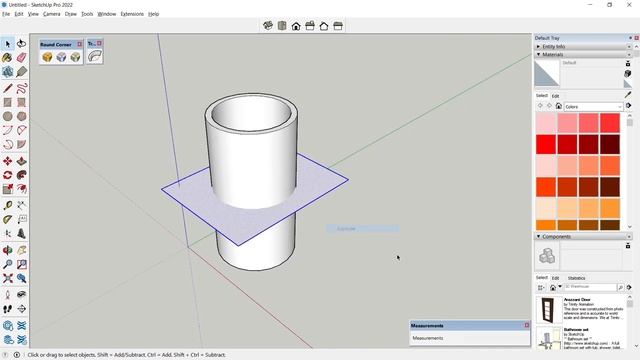Open the Draw menu

tap(71, 14)
